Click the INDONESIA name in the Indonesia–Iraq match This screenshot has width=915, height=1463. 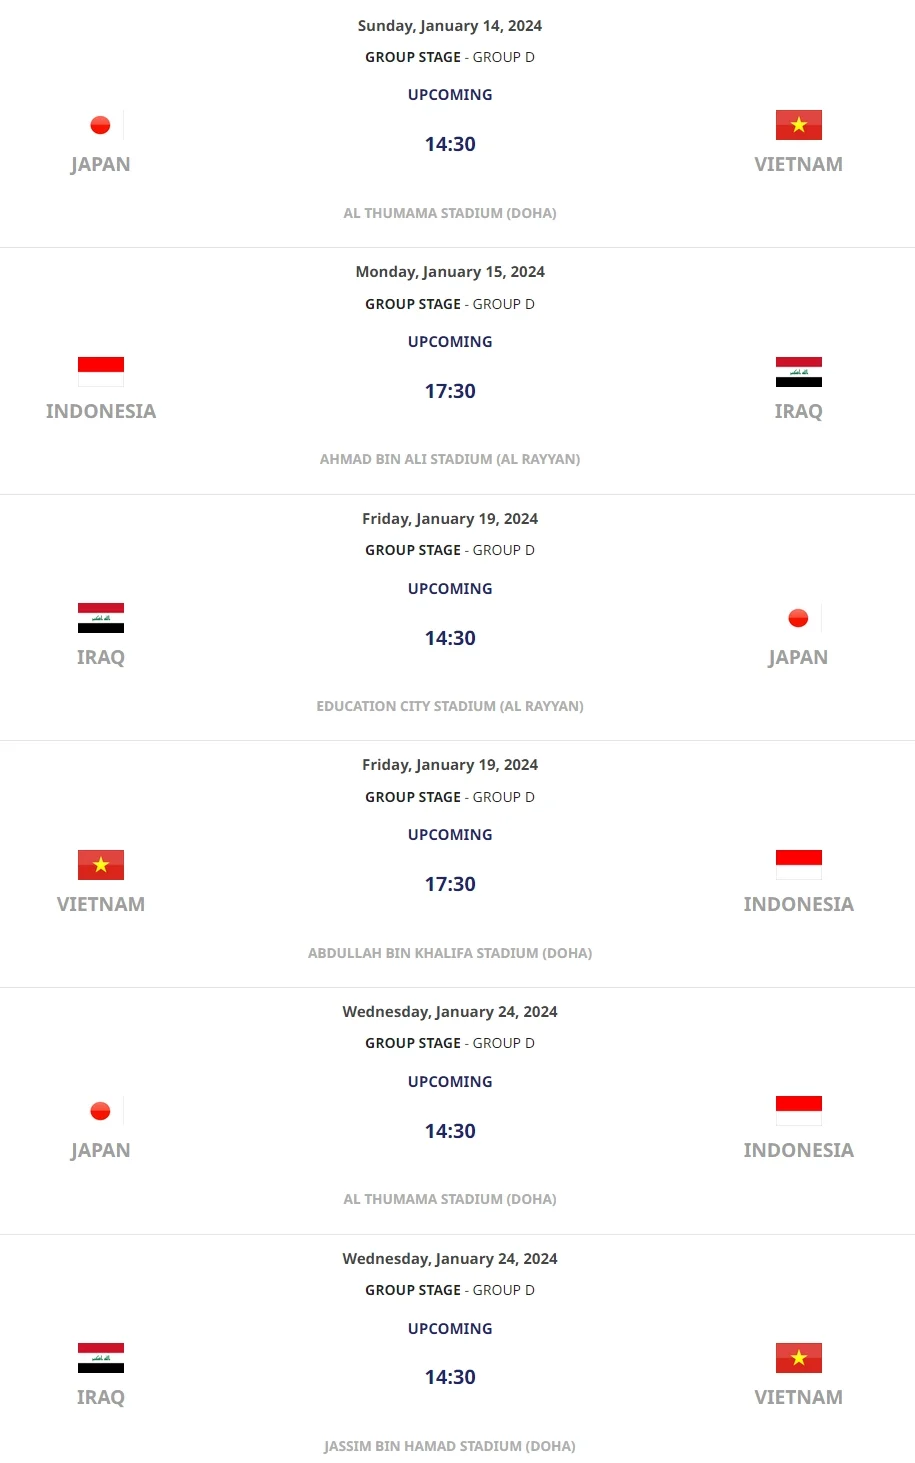pos(101,411)
